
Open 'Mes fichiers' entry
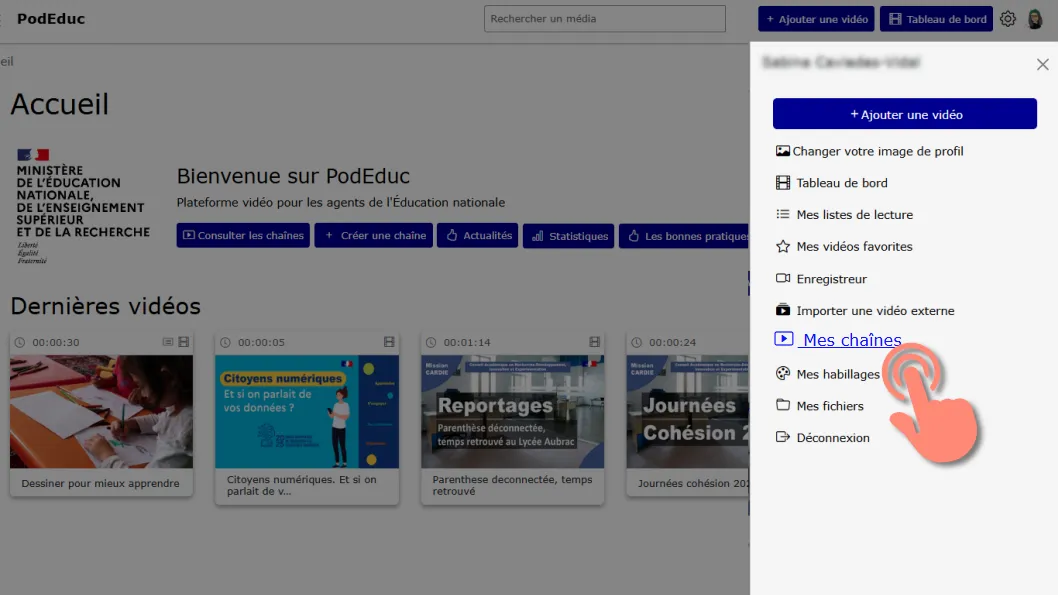[x=830, y=405]
